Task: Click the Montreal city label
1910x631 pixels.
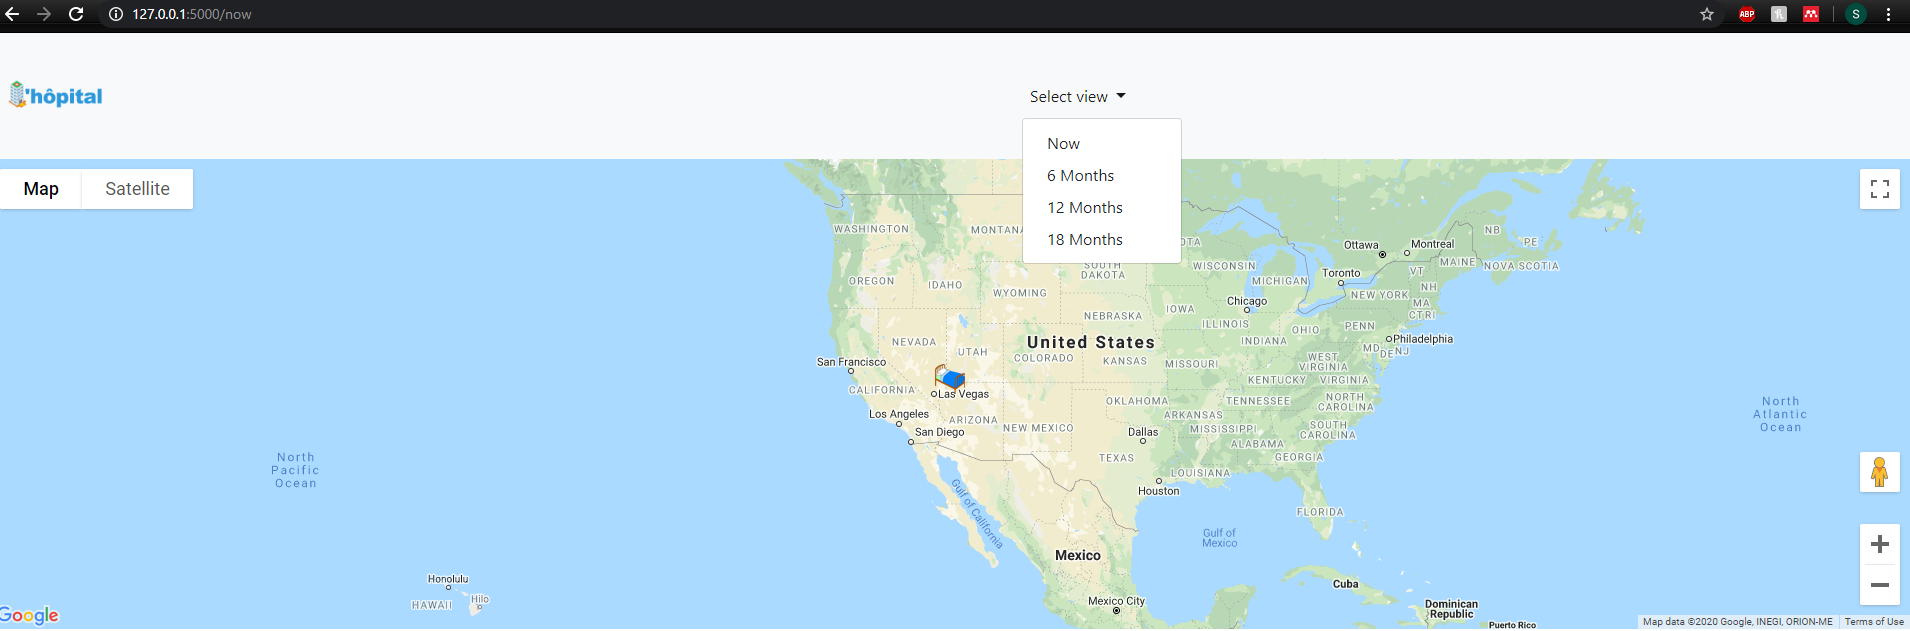Action: coord(1432,244)
